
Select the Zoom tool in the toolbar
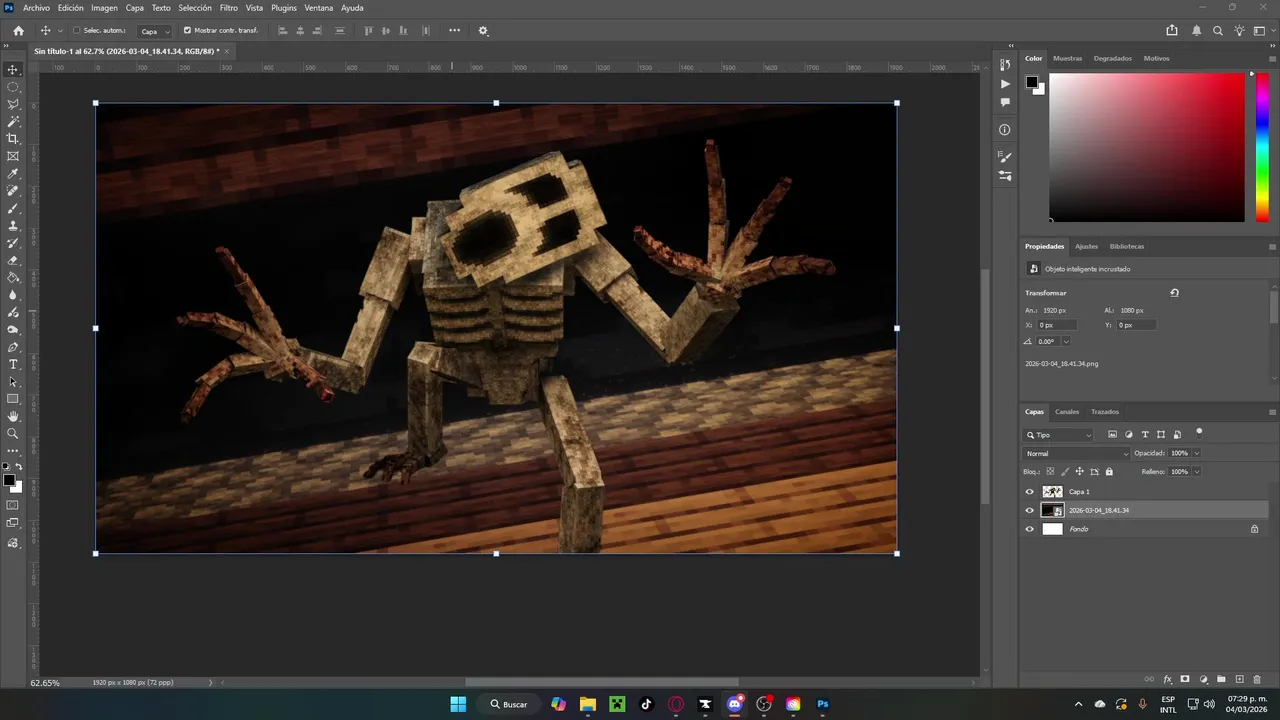[13, 433]
